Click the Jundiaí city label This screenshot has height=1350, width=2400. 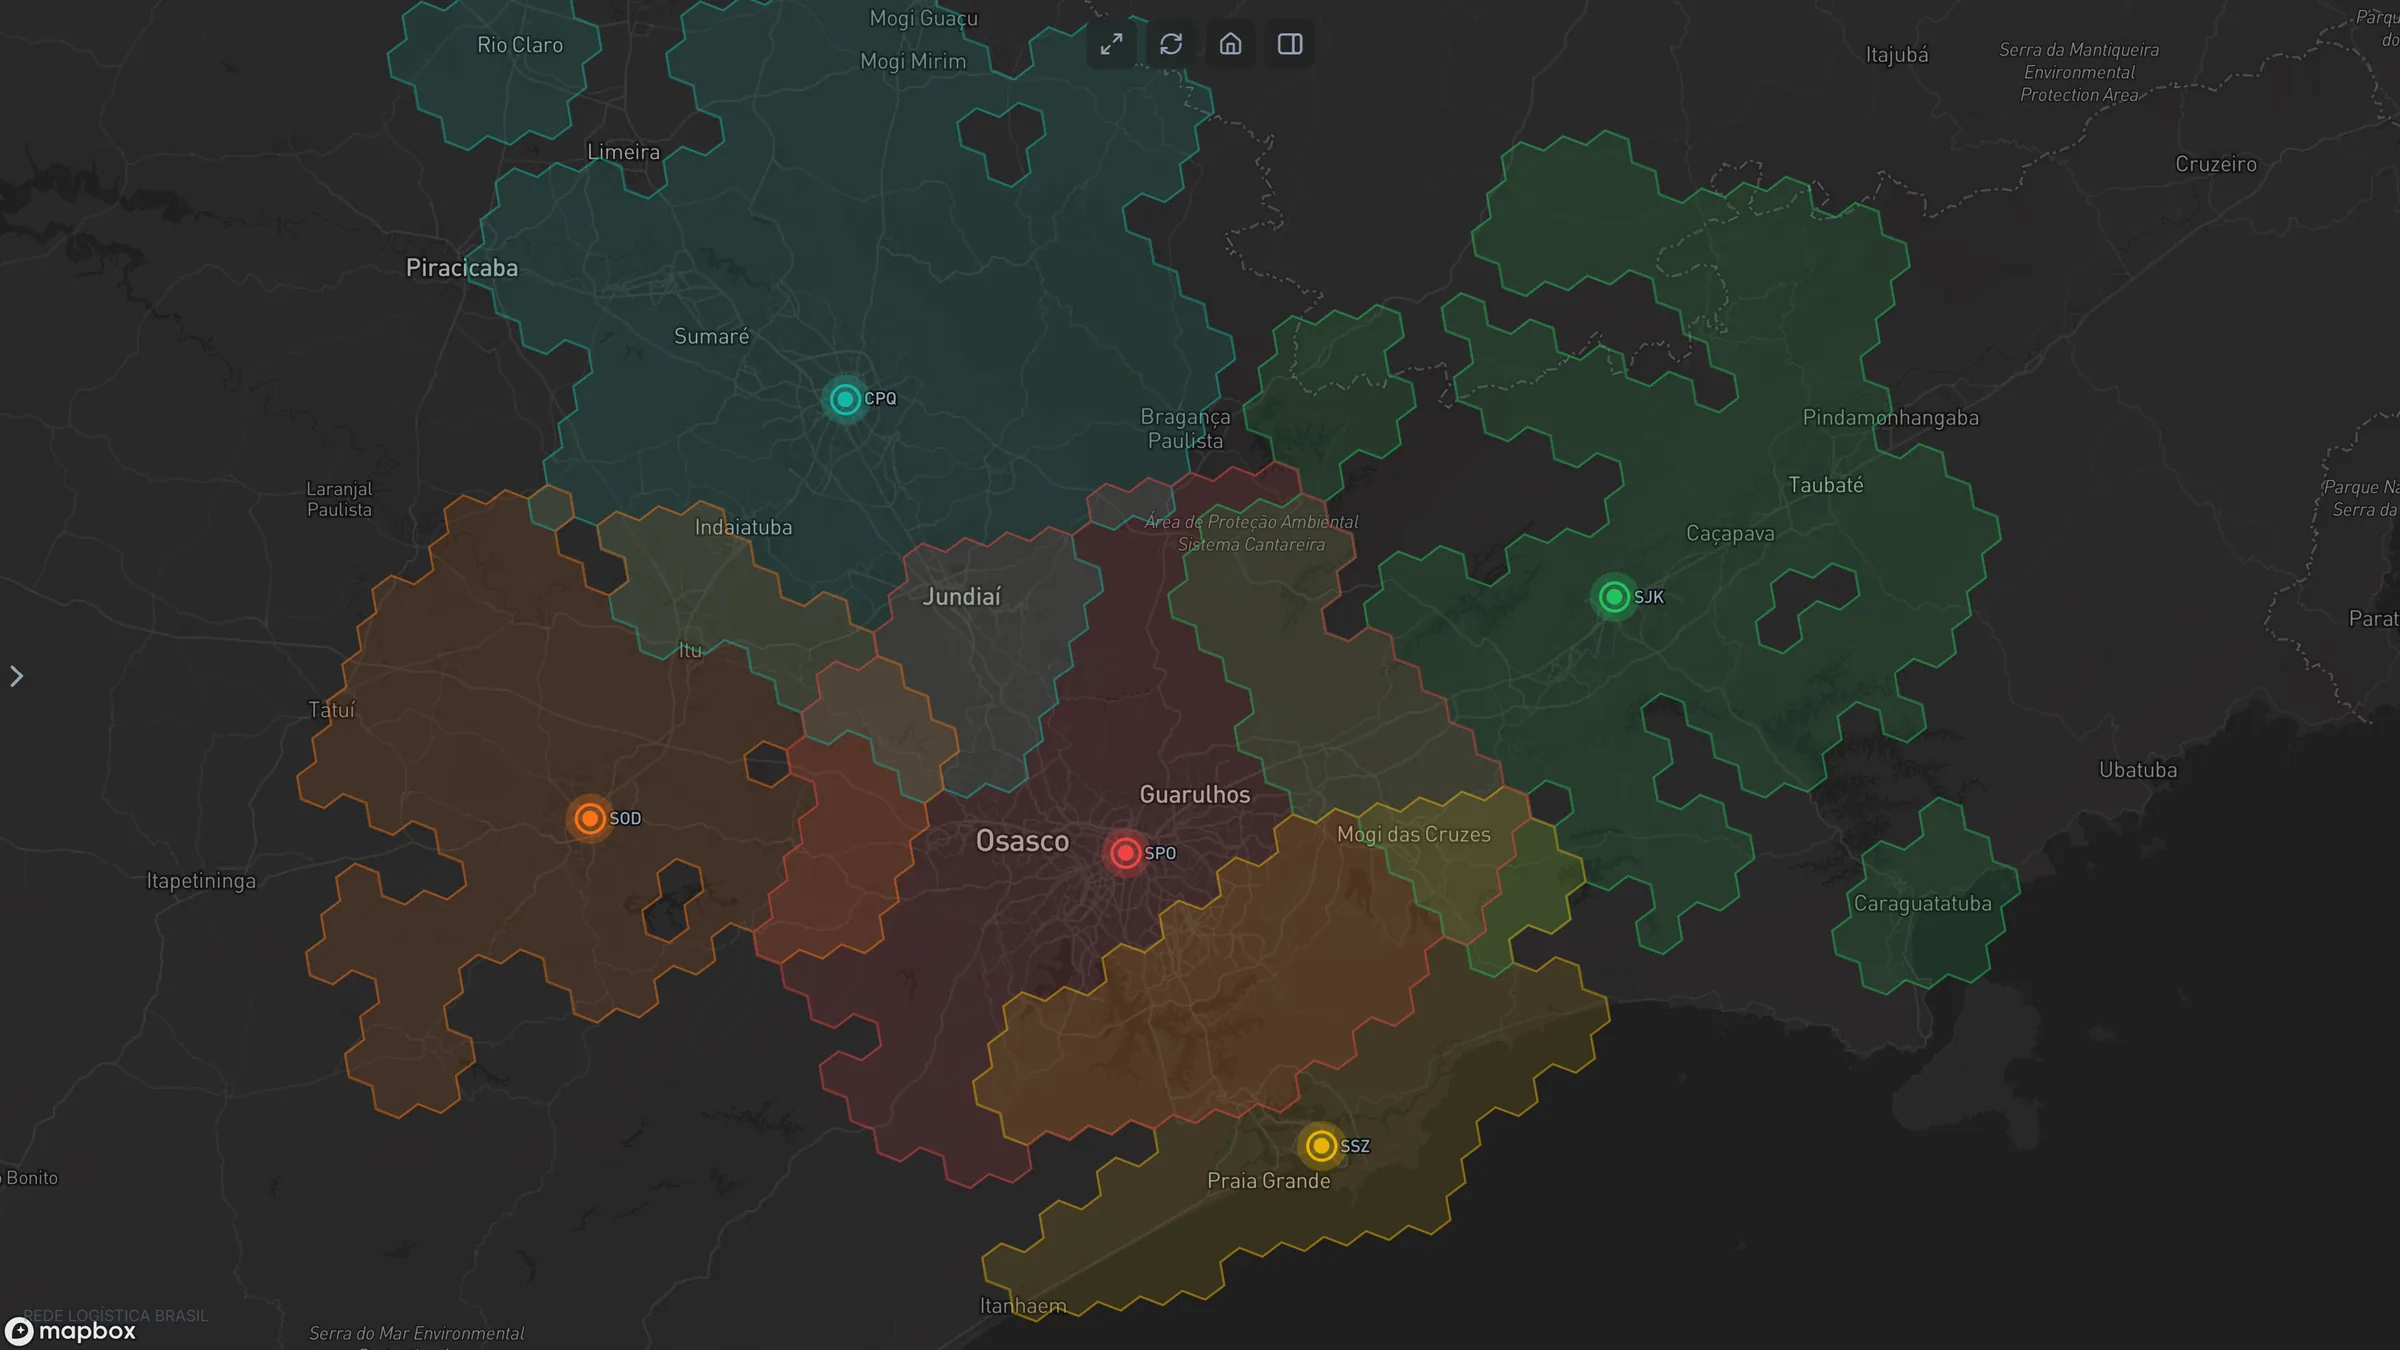(x=961, y=597)
